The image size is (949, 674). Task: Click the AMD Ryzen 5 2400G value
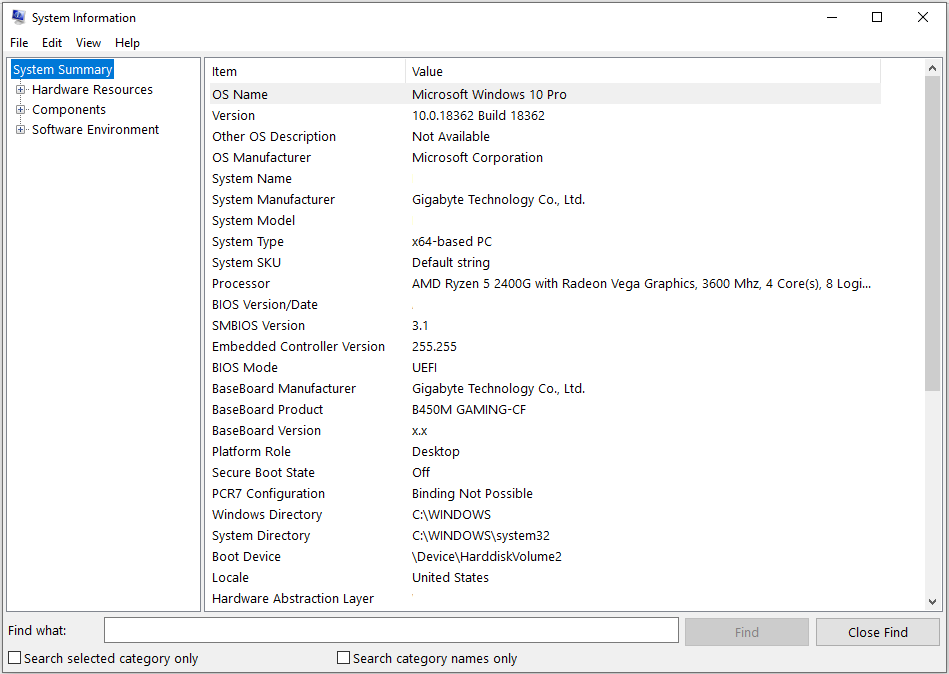(x=642, y=284)
